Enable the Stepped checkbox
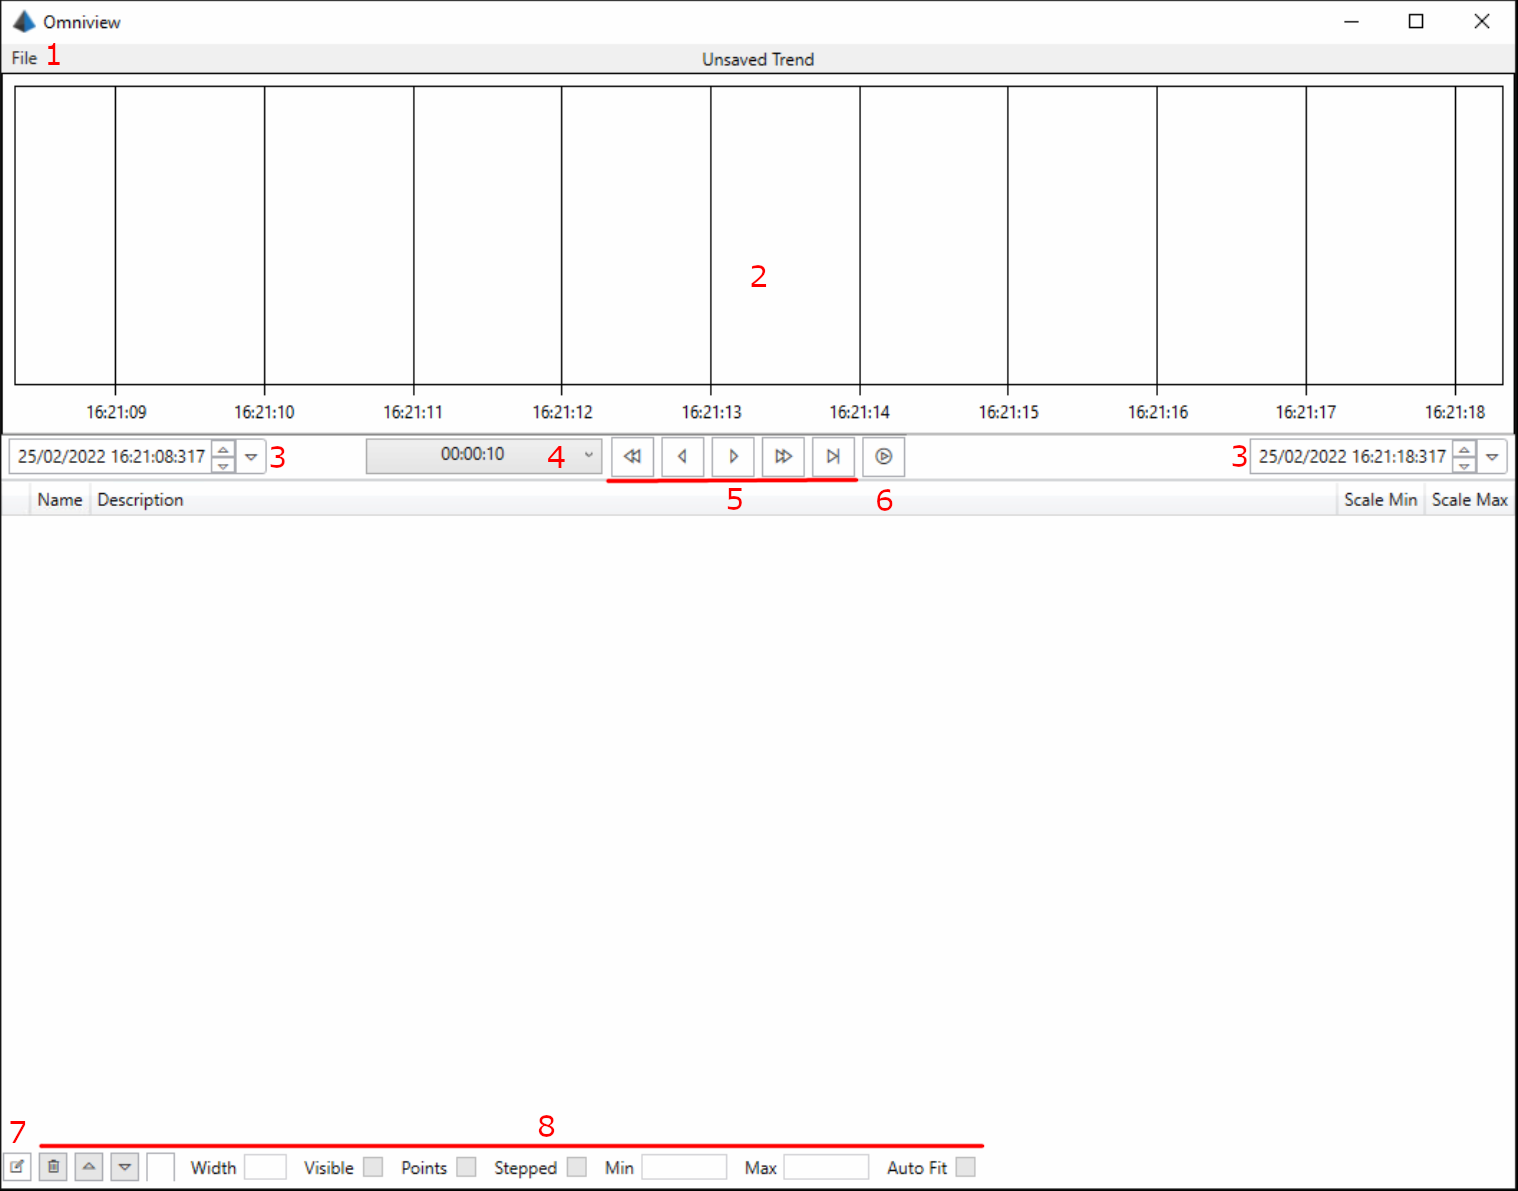1518x1191 pixels. pyautogui.click(x=577, y=1167)
